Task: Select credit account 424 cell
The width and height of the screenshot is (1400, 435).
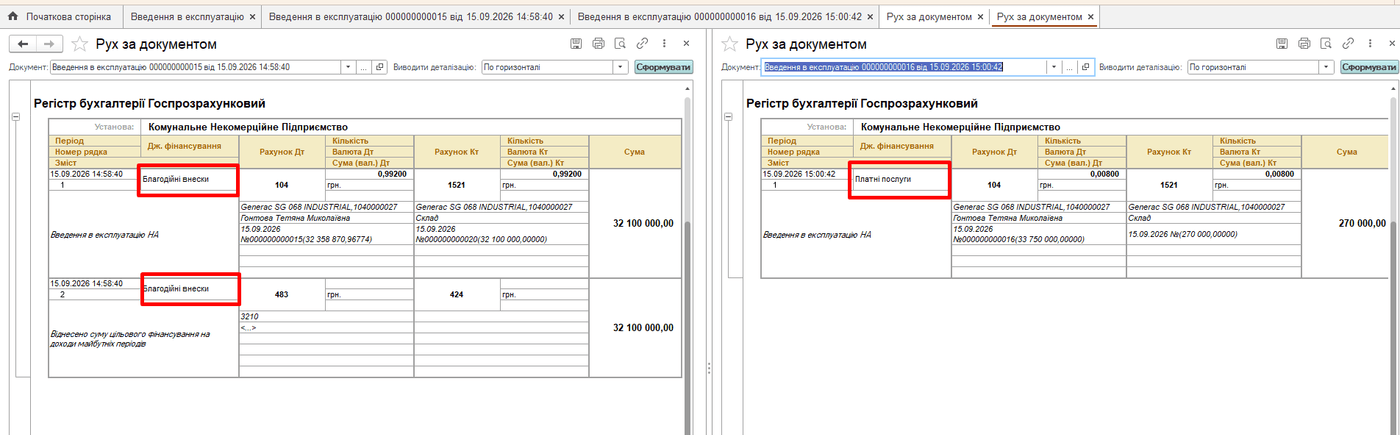Action: (x=456, y=294)
